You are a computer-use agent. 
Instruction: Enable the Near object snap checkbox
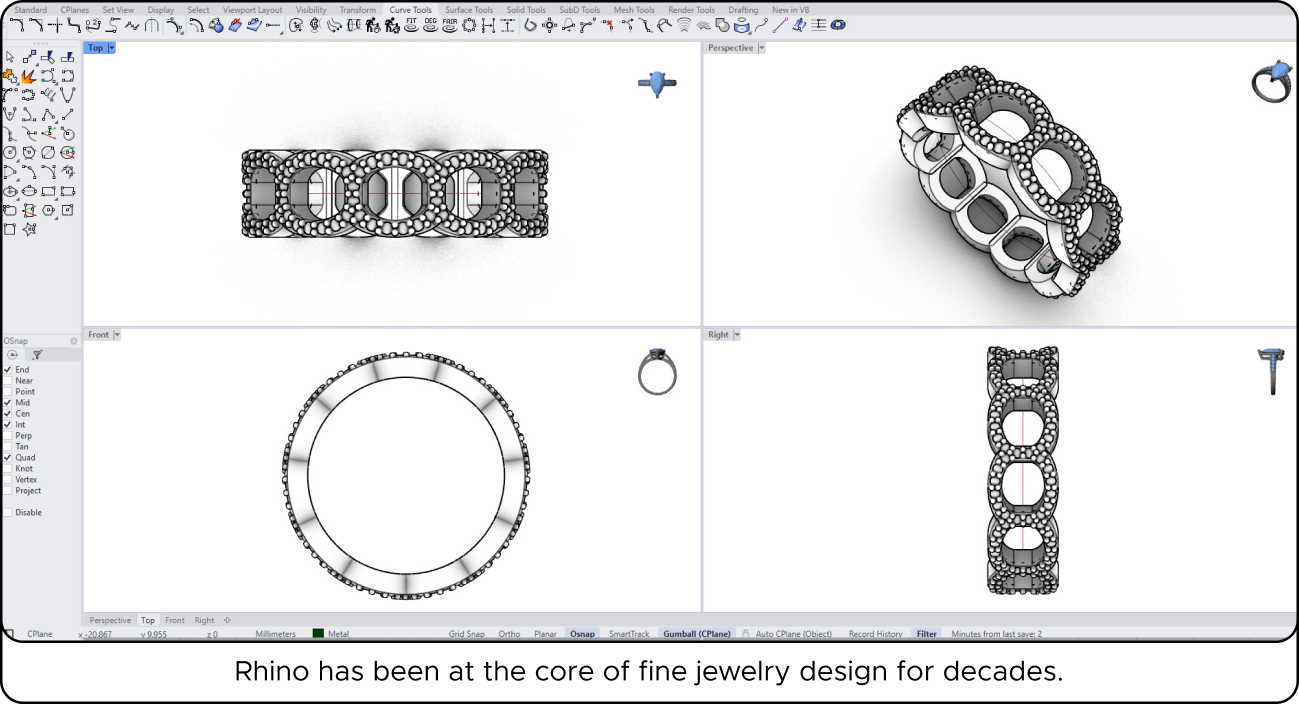pos(8,381)
